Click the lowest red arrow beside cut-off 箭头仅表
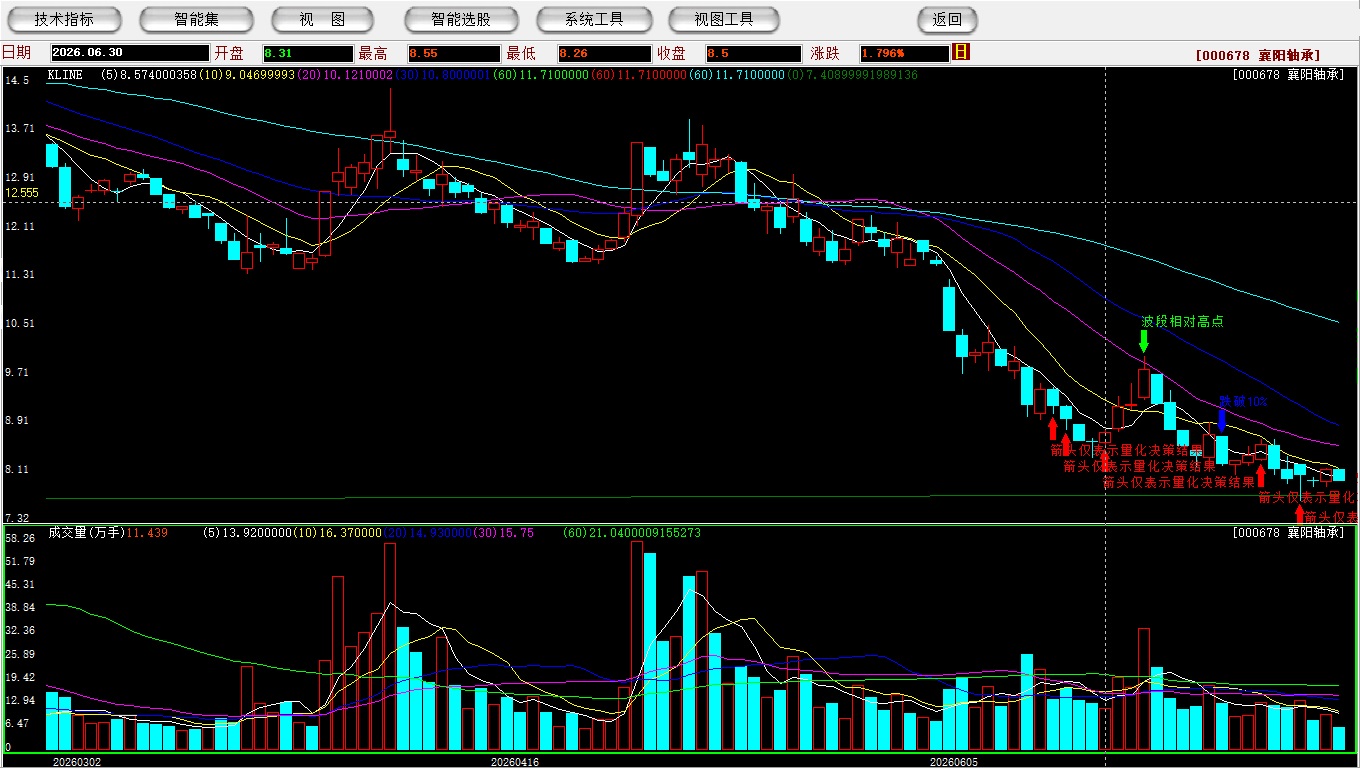Viewport: 1360px width, 768px height. click(x=1300, y=516)
